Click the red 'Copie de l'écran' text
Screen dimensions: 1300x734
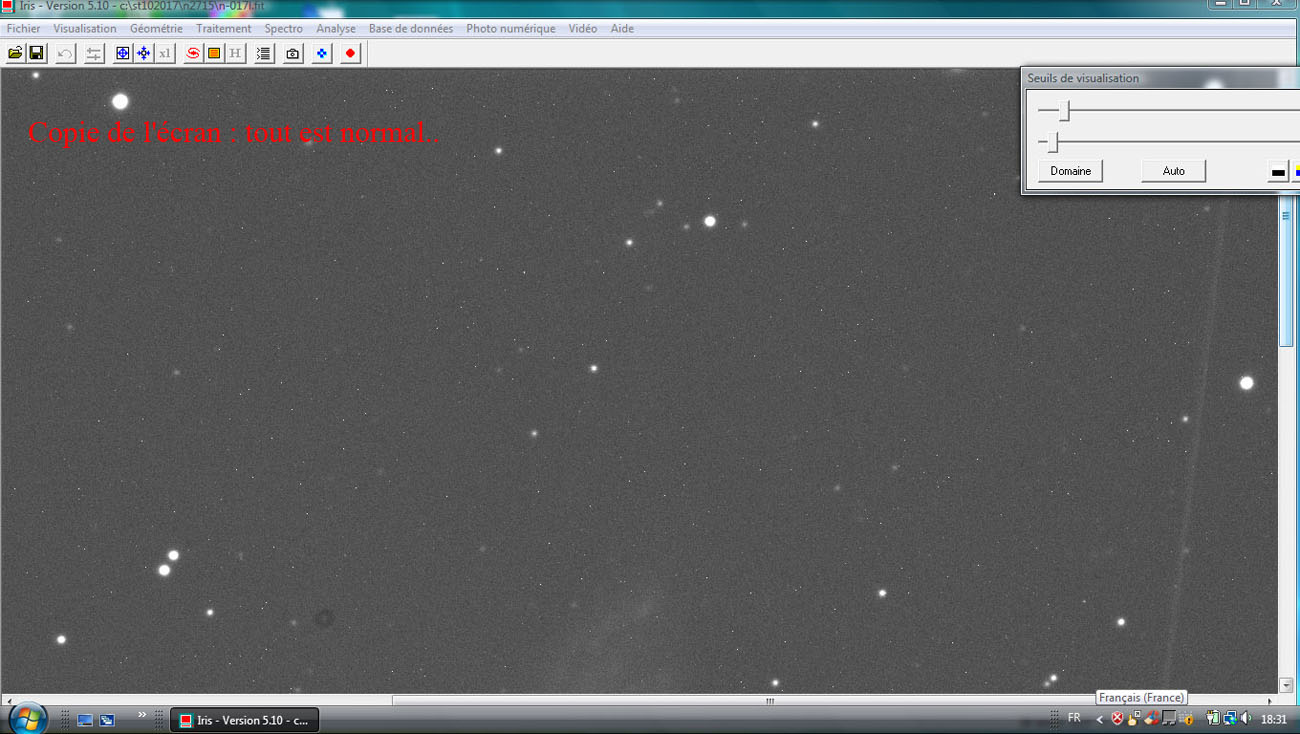(x=233, y=132)
